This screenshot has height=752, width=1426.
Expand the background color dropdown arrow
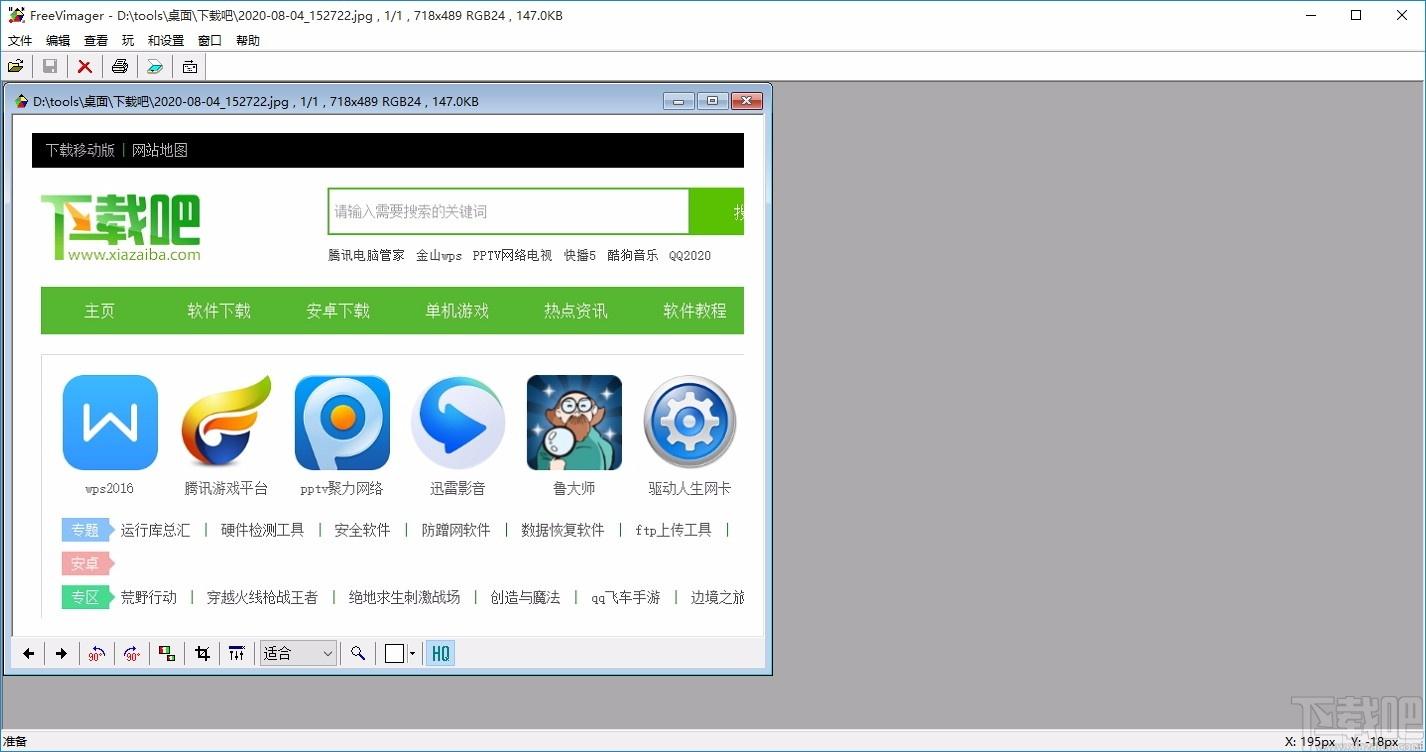coord(412,654)
